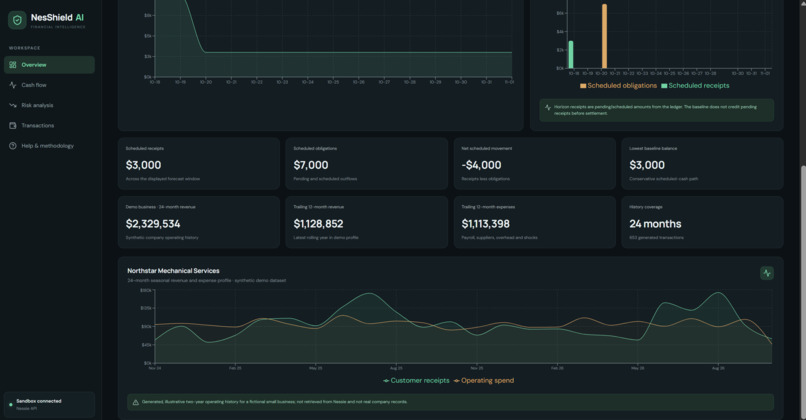Click the Scheduled obligations $7,000 value
The height and width of the screenshot is (420, 806).
pyautogui.click(x=311, y=165)
